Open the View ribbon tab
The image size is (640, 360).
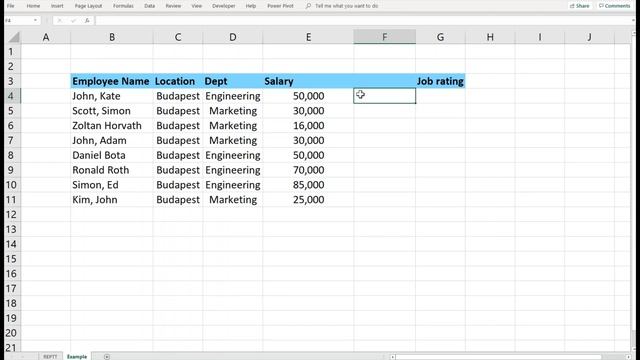click(197, 6)
